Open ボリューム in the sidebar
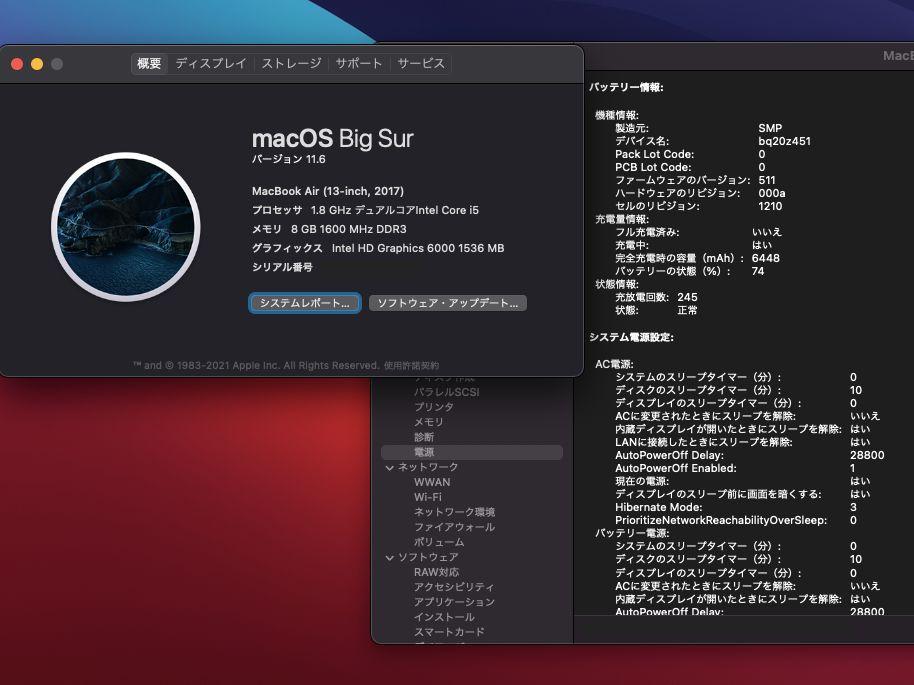The height and width of the screenshot is (685, 914). point(439,542)
